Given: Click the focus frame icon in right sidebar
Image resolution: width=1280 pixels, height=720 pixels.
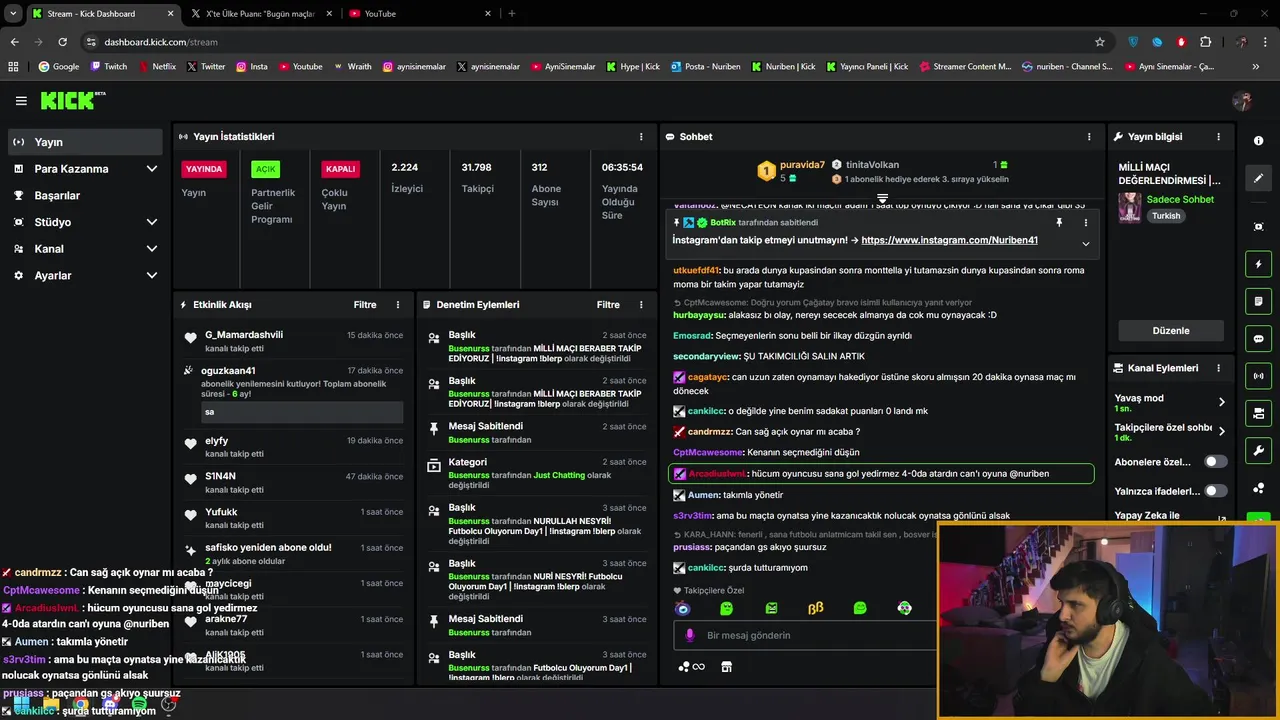Looking at the screenshot, I should click(1258, 227).
